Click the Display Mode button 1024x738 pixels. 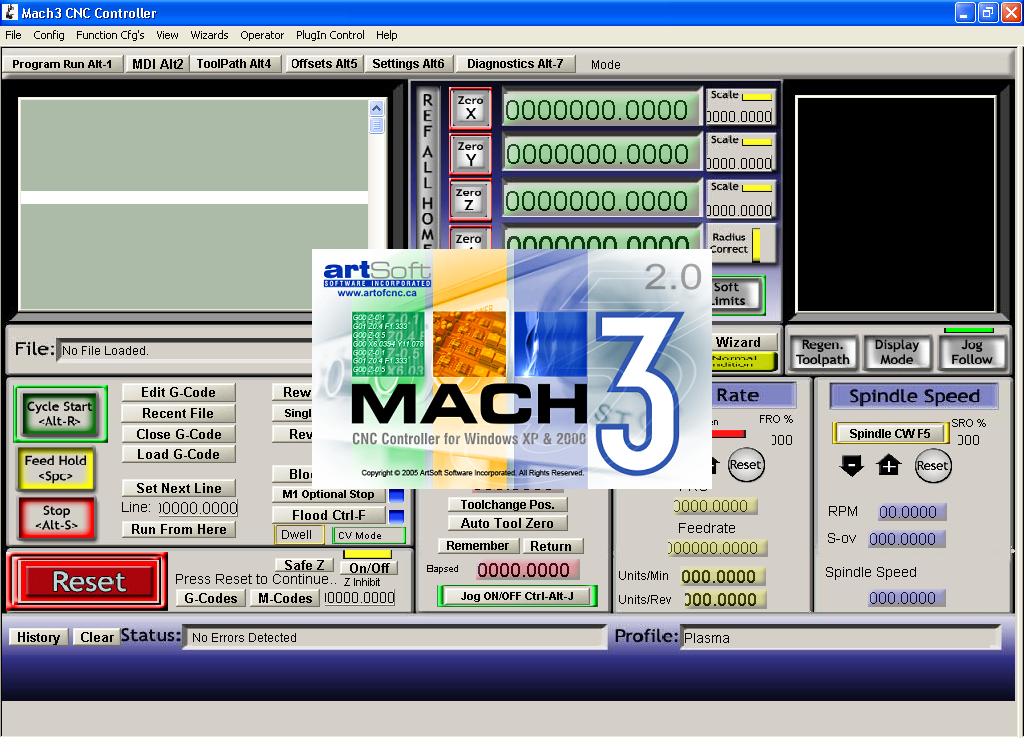pyautogui.click(x=897, y=352)
